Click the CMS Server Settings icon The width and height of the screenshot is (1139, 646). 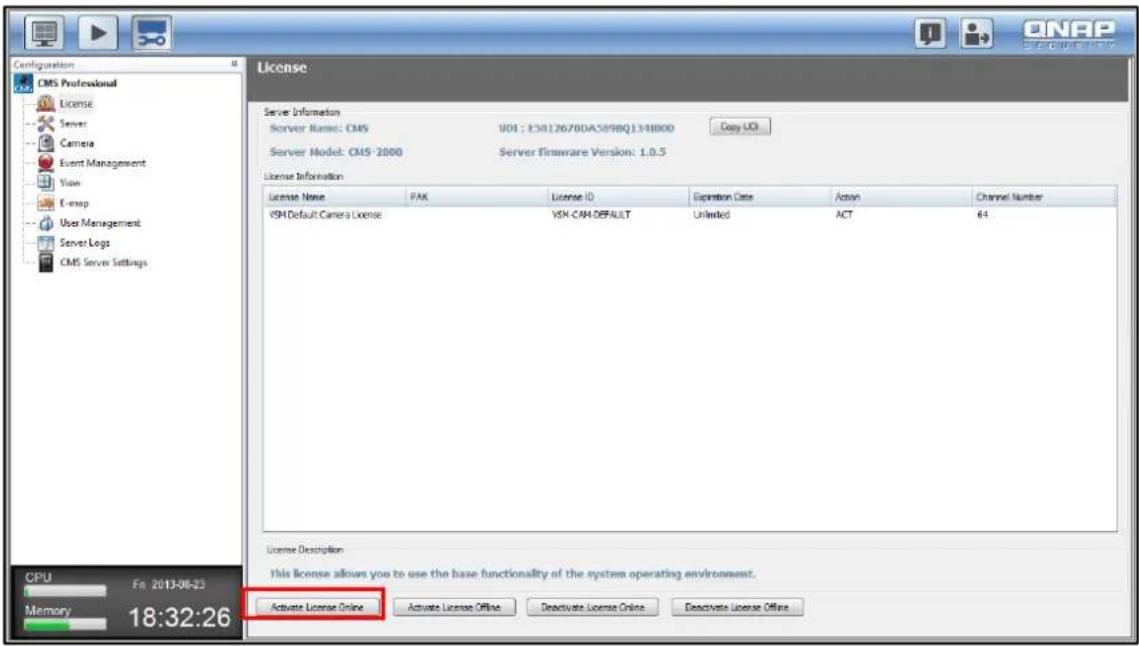coord(46,262)
